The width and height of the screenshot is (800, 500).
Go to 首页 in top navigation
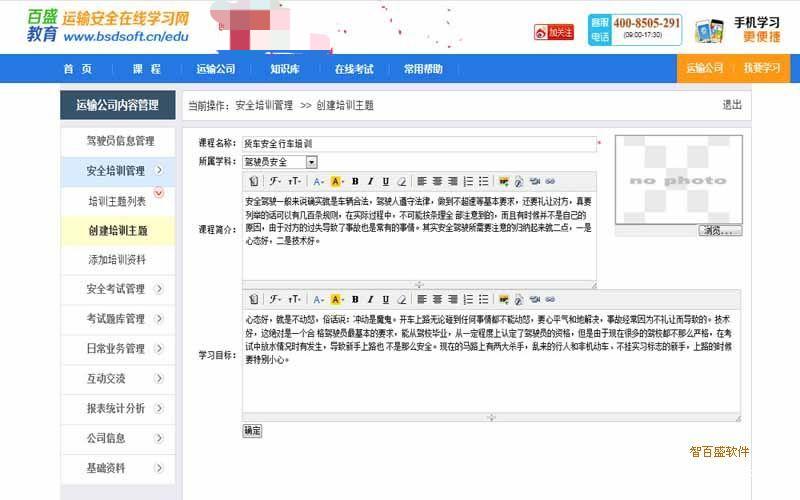(x=78, y=69)
